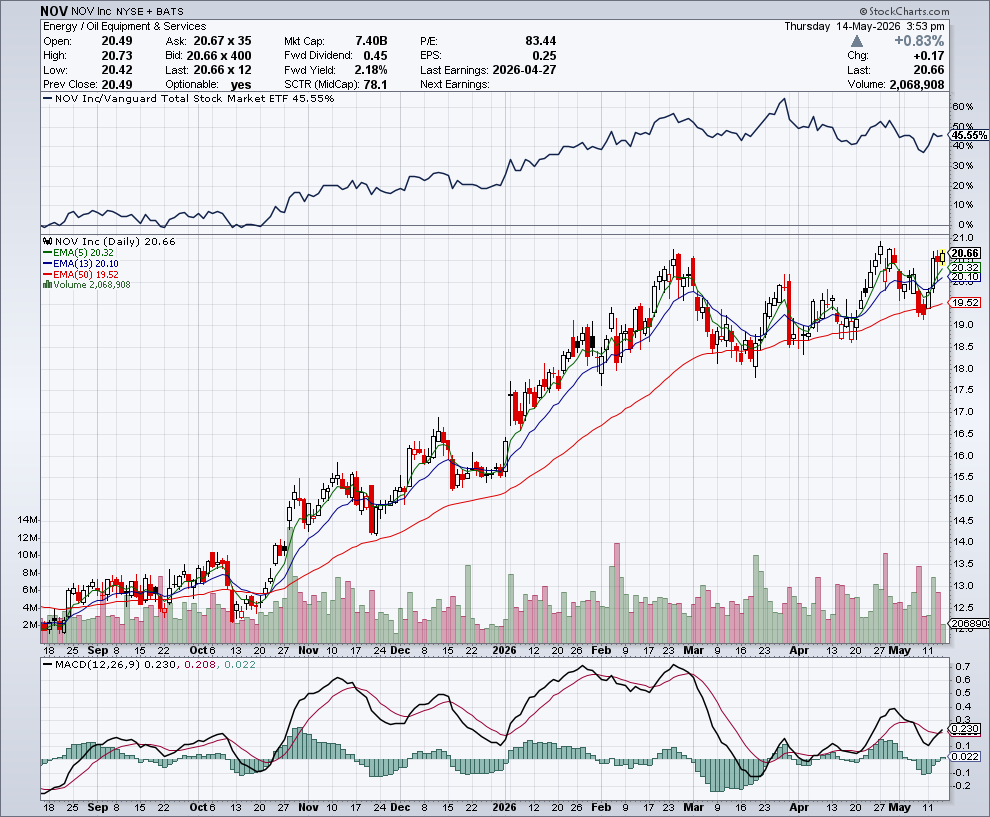Image resolution: width=990 pixels, height=817 pixels.
Task: Click the 0.022 tag on MACD axis
Action: click(x=965, y=756)
